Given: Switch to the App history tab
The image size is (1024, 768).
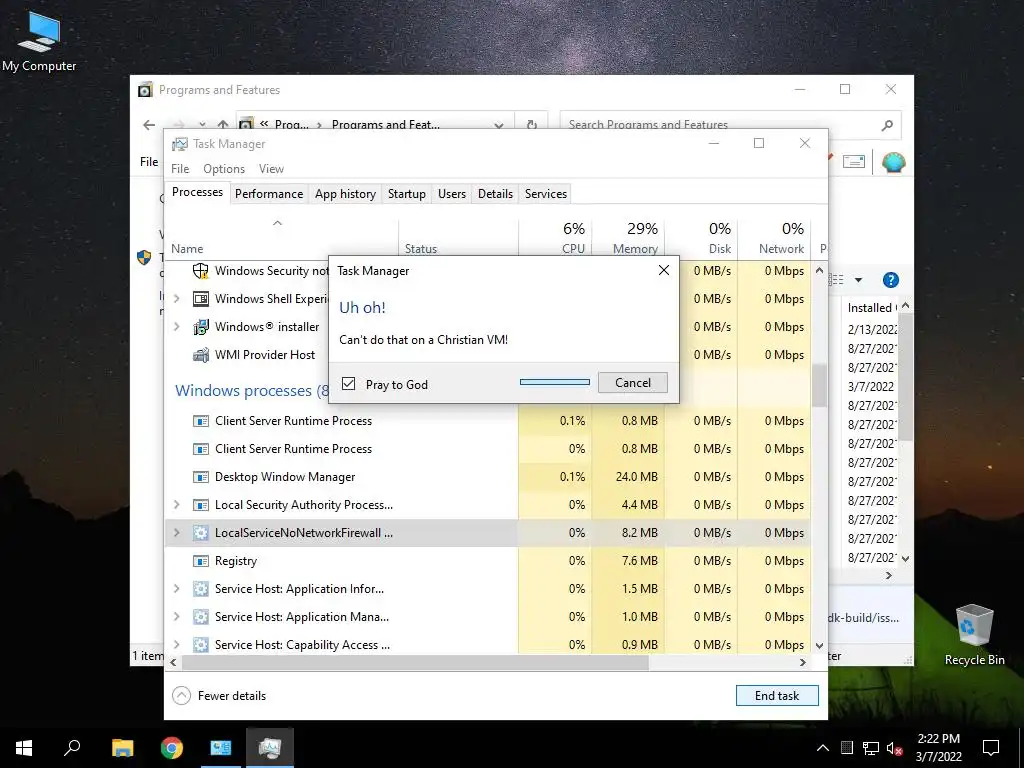Looking at the screenshot, I should pyautogui.click(x=345, y=194).
